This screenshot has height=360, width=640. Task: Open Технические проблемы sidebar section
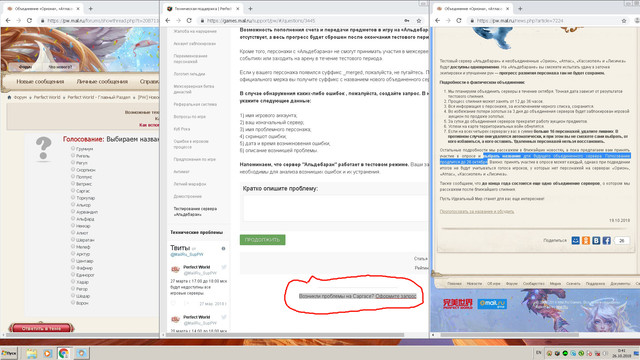196,232
